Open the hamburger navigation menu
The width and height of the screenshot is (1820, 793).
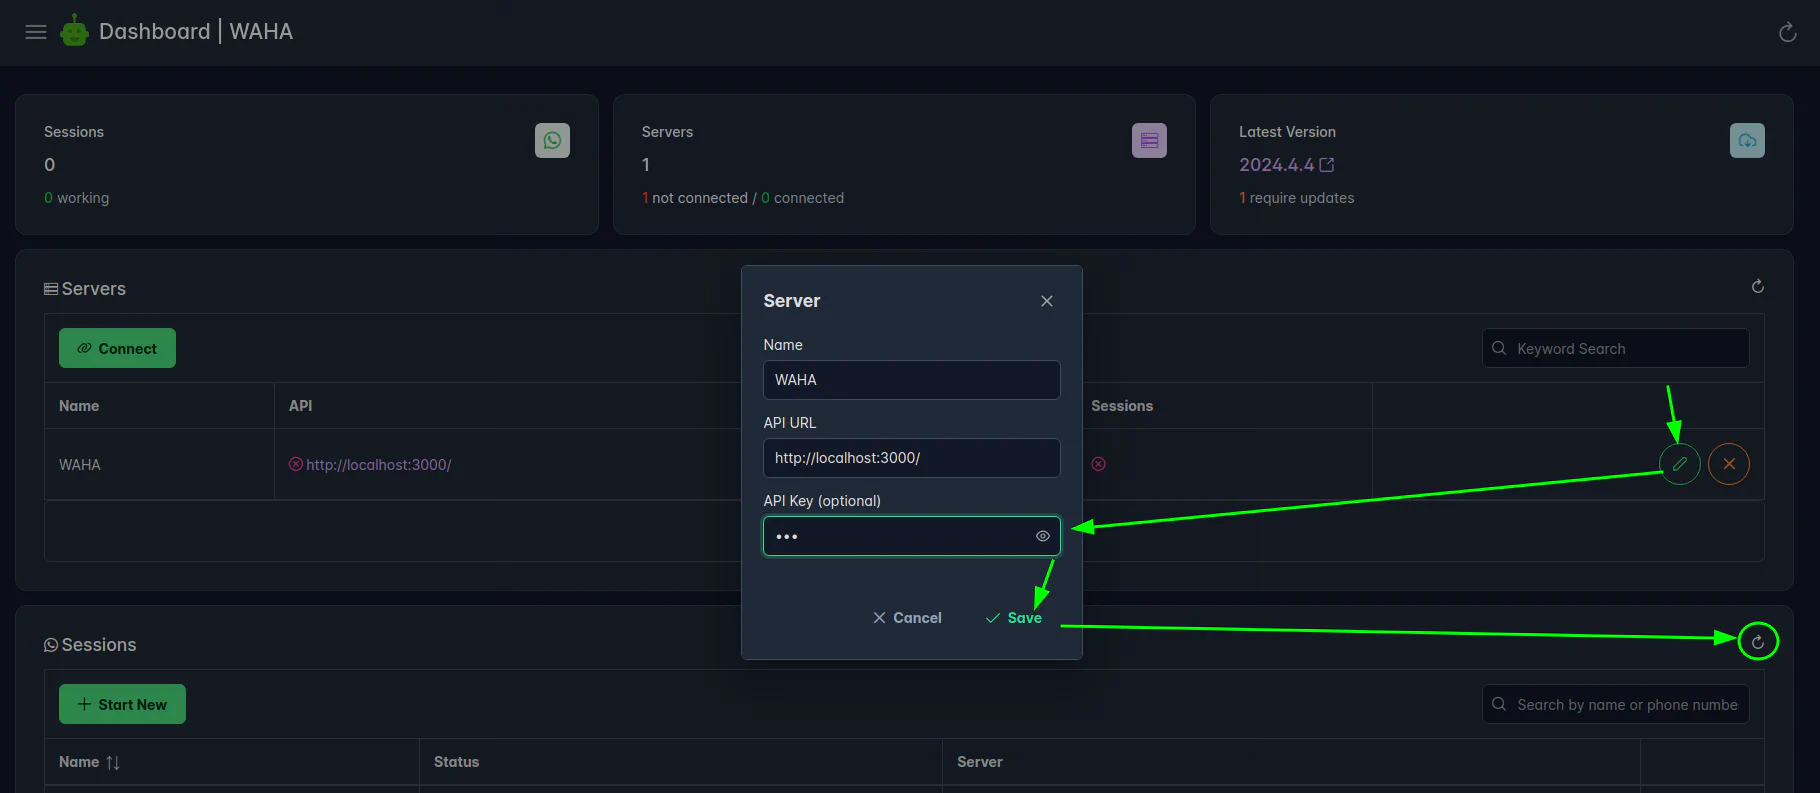tap(36, 32)
